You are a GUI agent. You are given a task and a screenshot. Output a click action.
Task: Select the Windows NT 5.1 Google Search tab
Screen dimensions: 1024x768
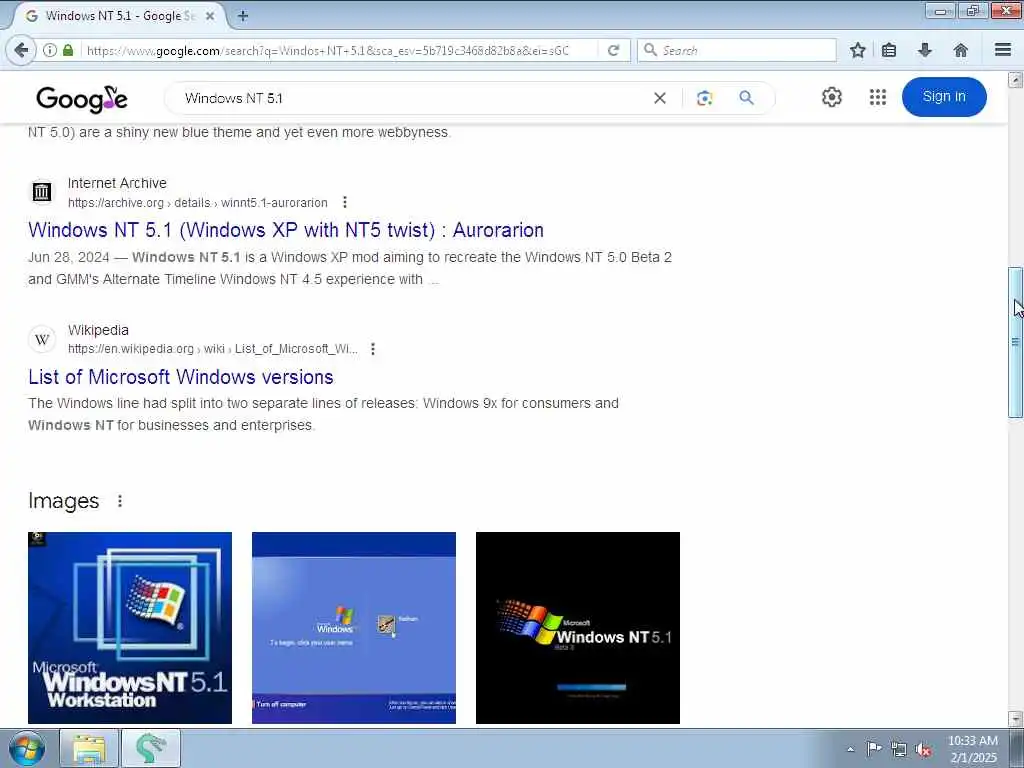coord(120,16)
